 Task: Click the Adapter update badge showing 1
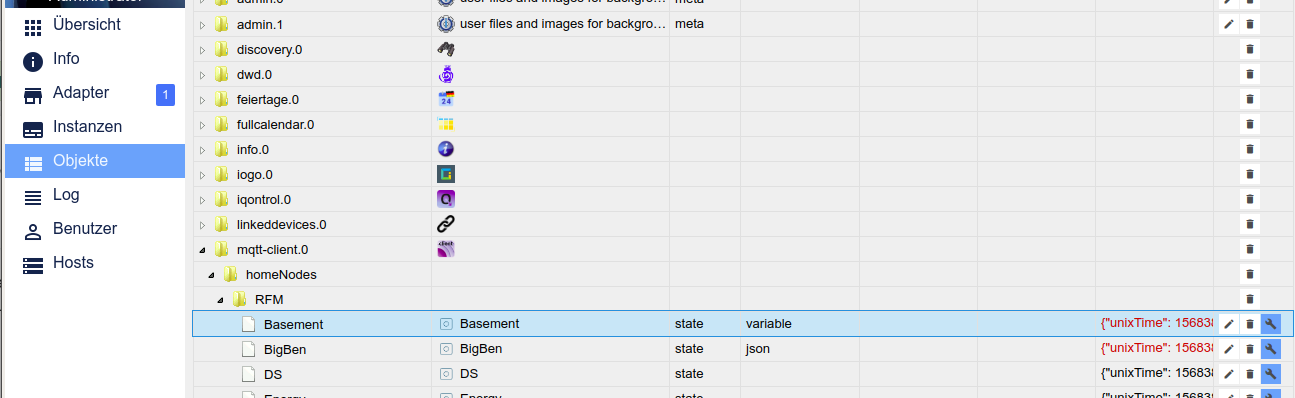tap(165, 94)
